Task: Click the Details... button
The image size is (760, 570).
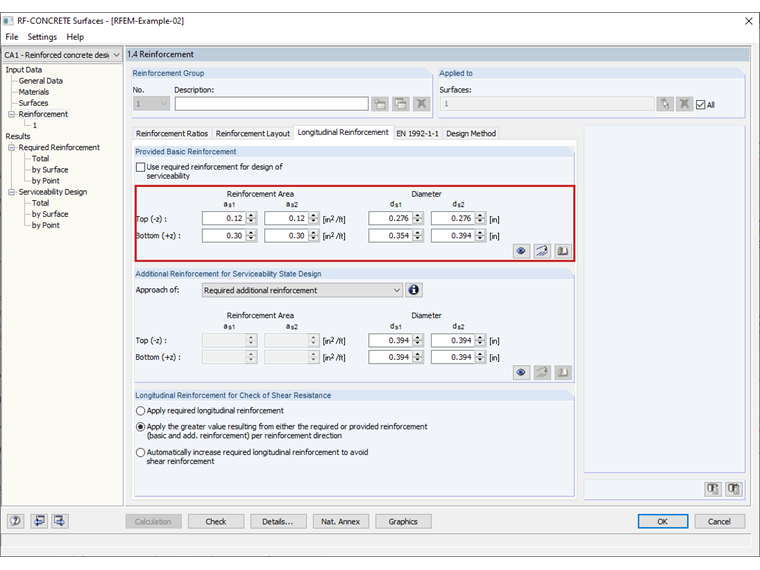Action: (278, 522)
